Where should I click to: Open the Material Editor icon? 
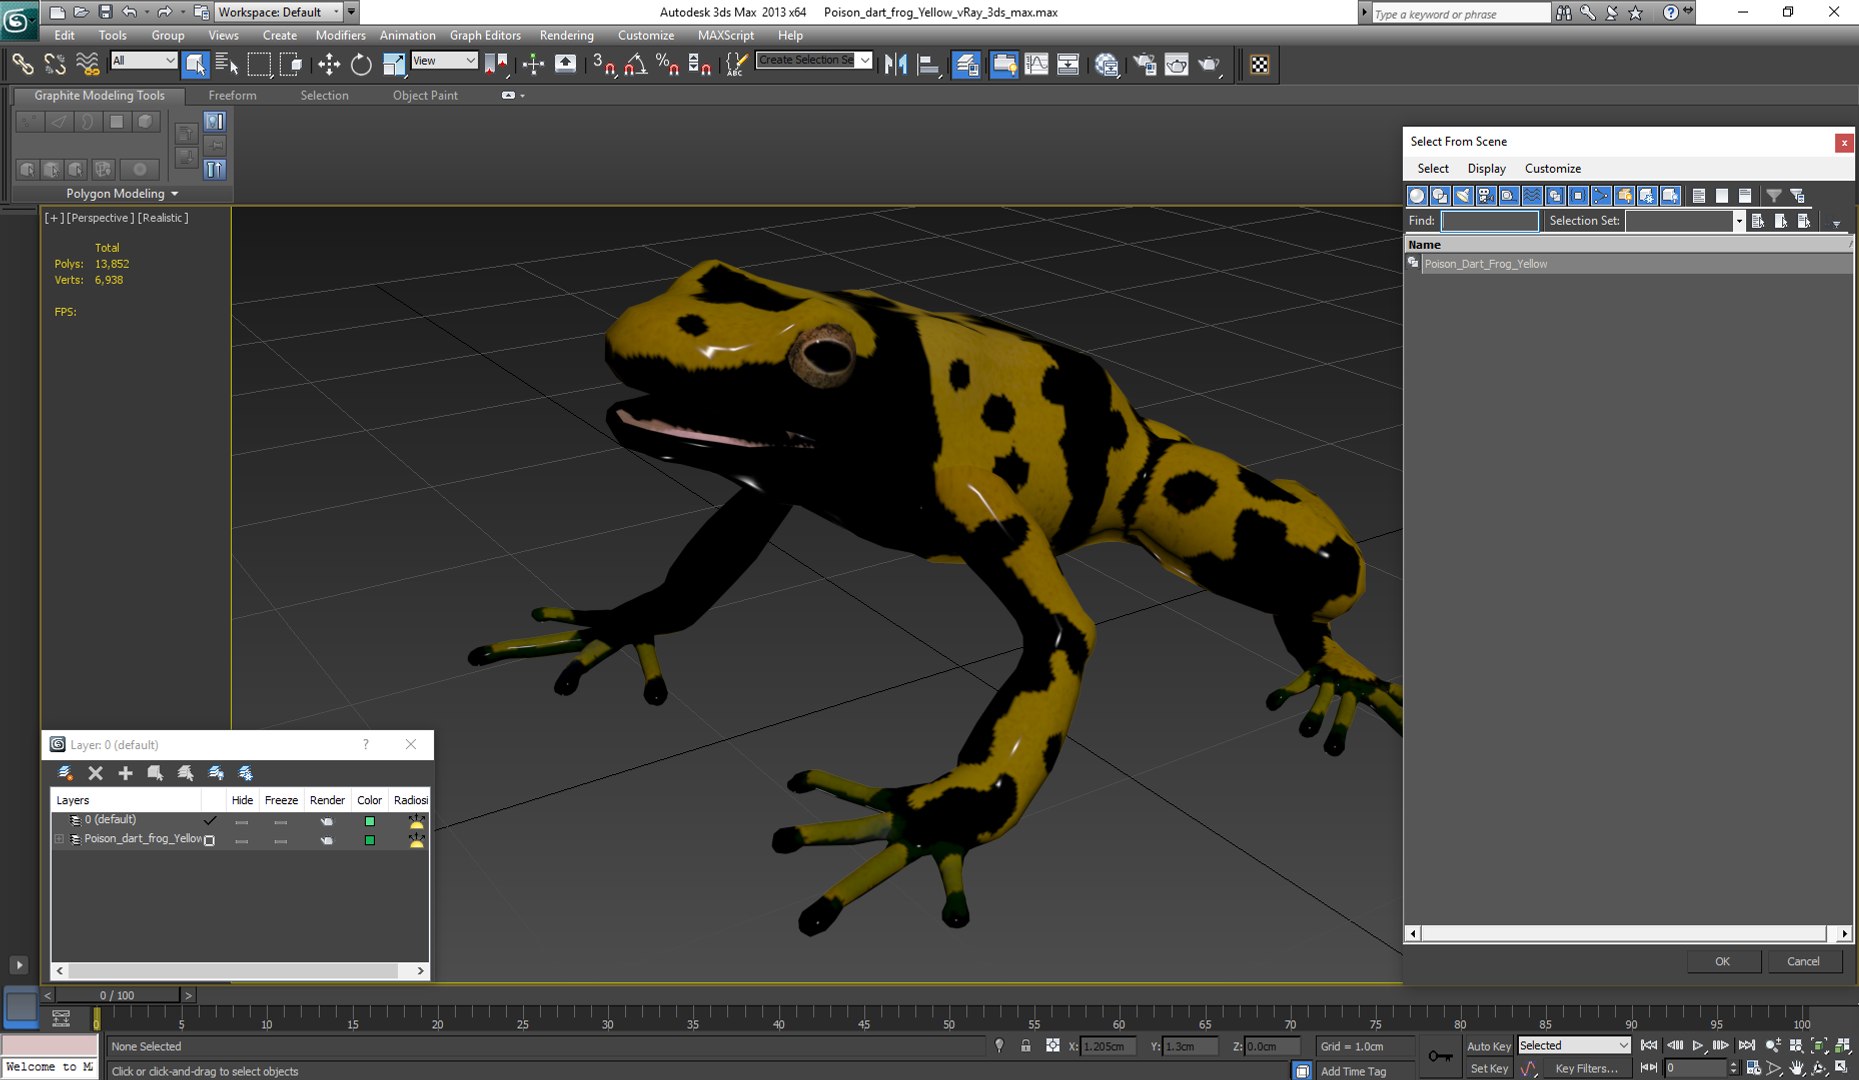(1106, 64)
